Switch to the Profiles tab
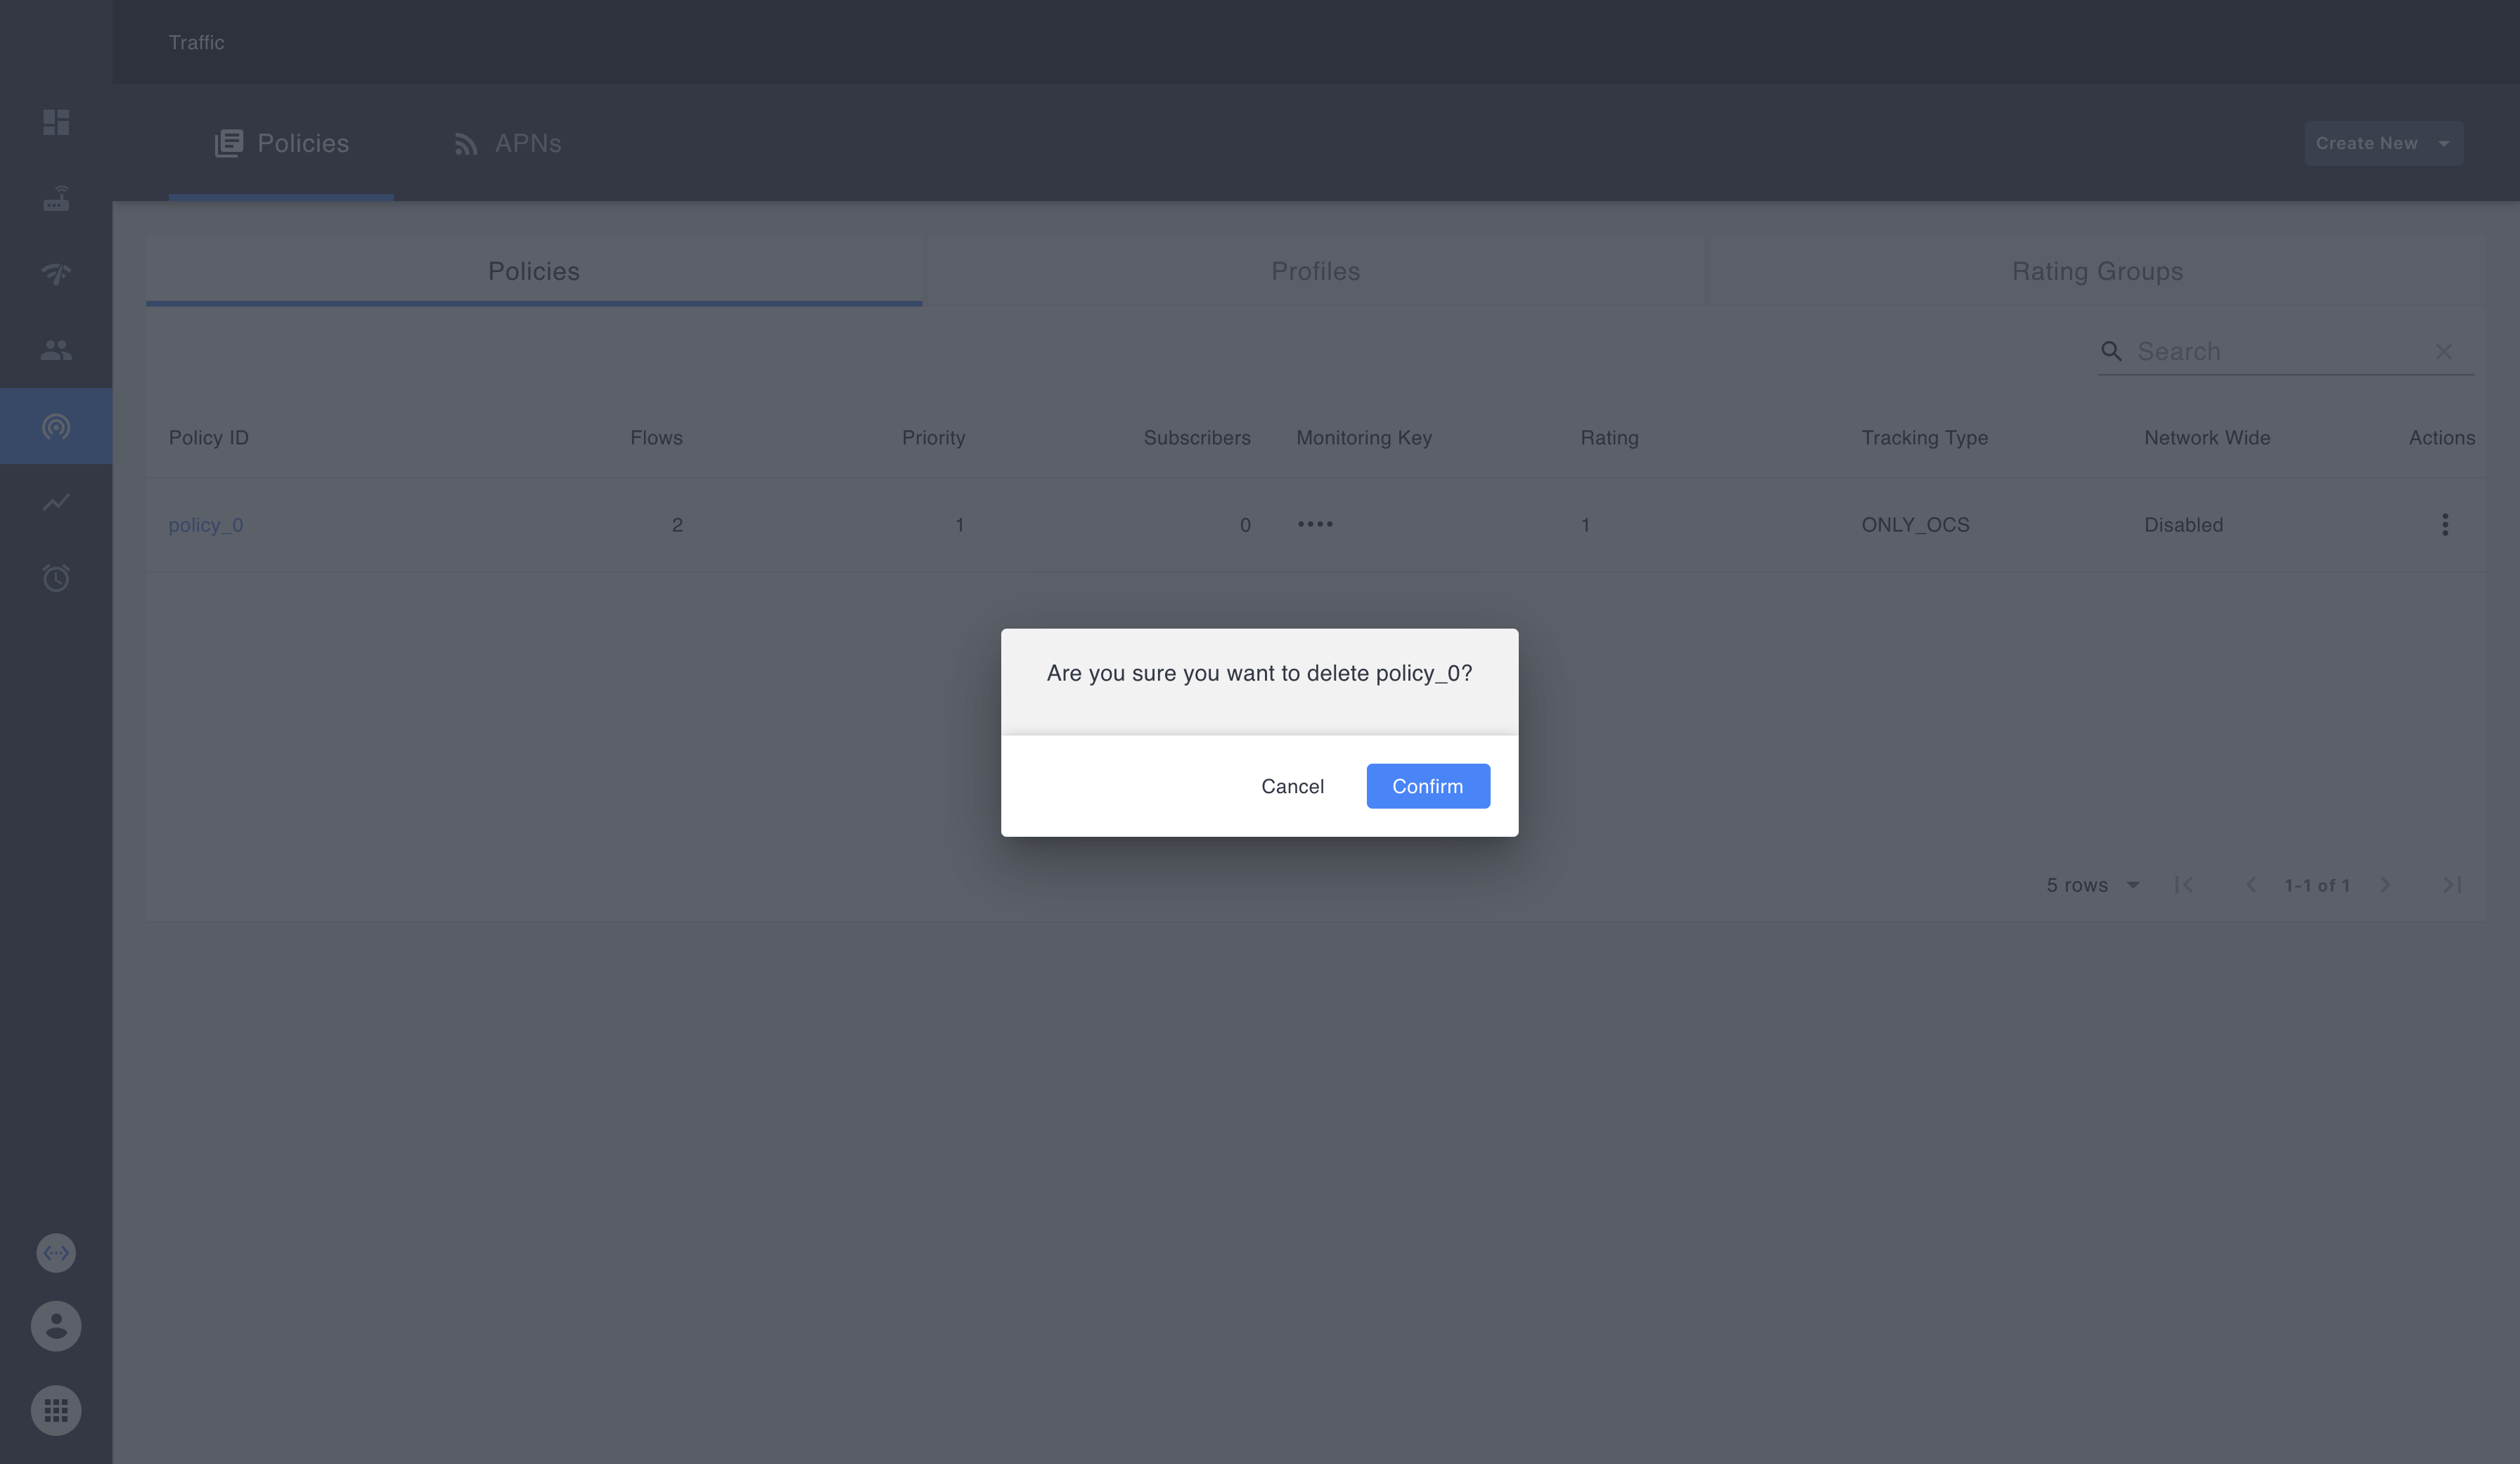Screen dimensions: 2520x1464 click(x=1315, y=271)
